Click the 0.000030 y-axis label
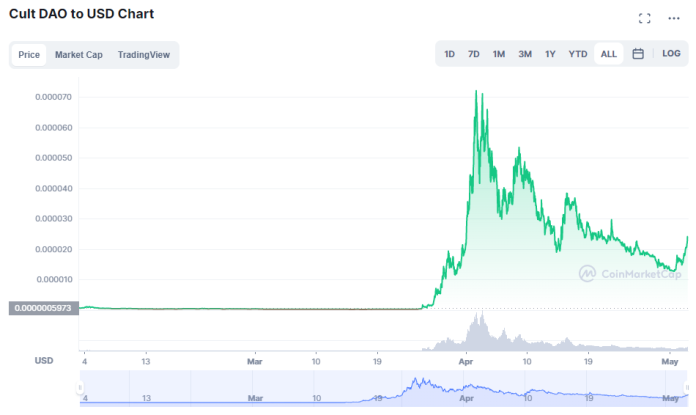This screenshot has width=696, height=415. [x=53, y=218]
